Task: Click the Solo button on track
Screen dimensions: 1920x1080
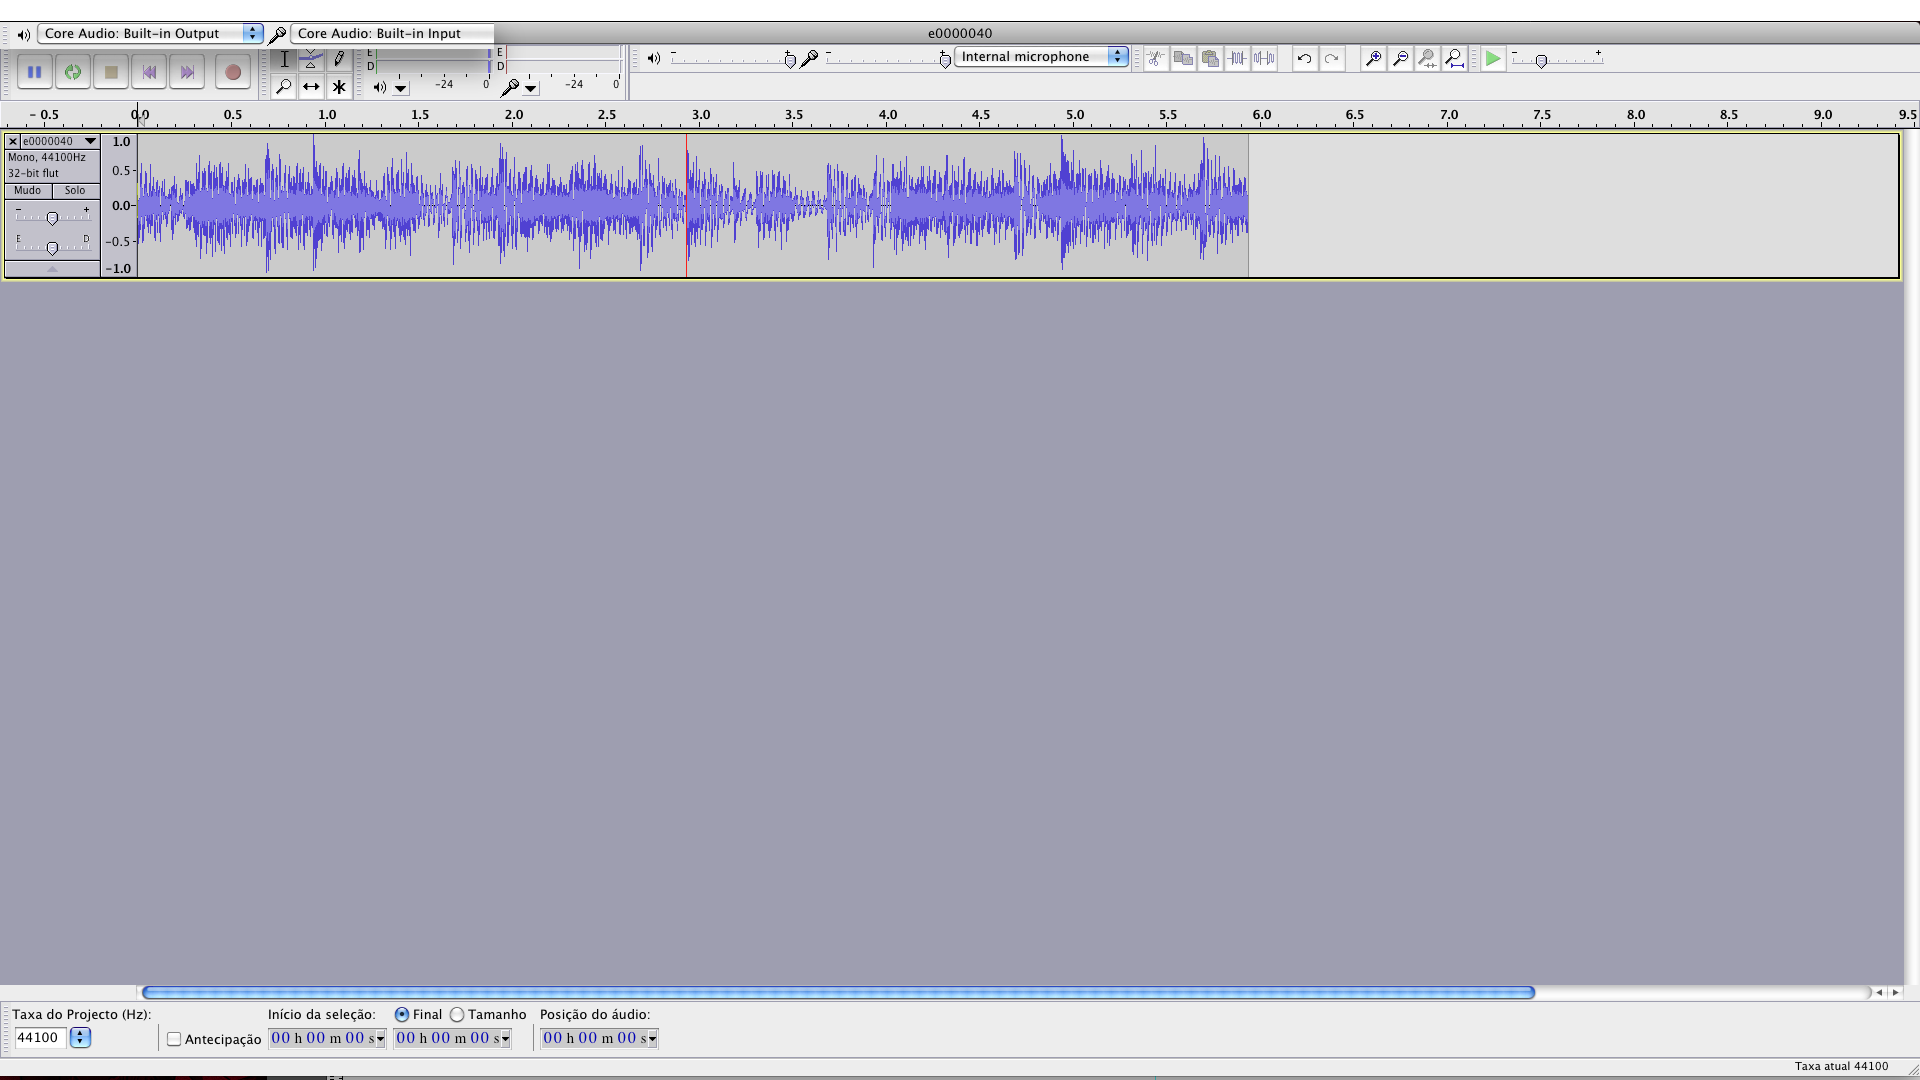Action: [x=75, y=190]
